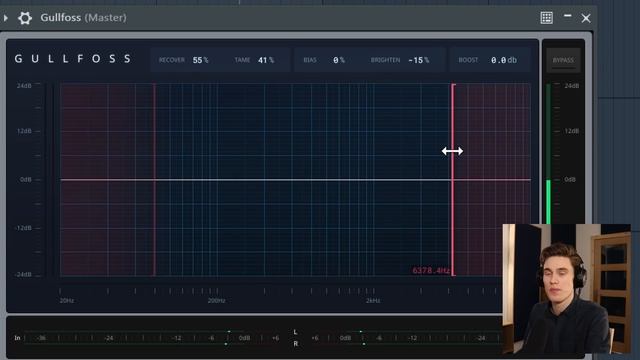Select the low frequency limit line
640x360 pixels.
pos(154,180)
